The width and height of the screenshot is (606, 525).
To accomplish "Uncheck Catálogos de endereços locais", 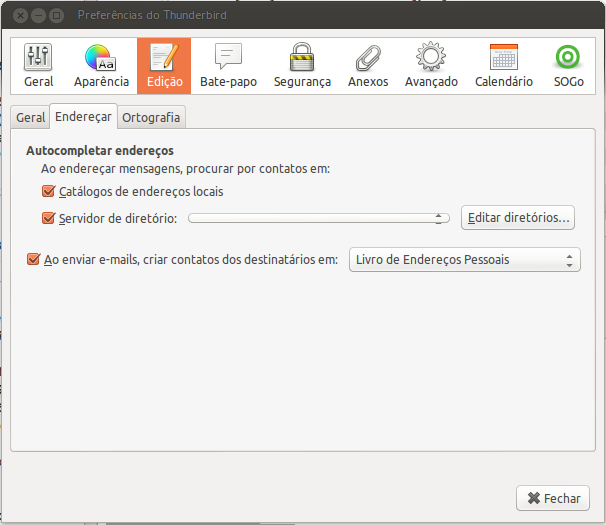I will tap(49, 191).
